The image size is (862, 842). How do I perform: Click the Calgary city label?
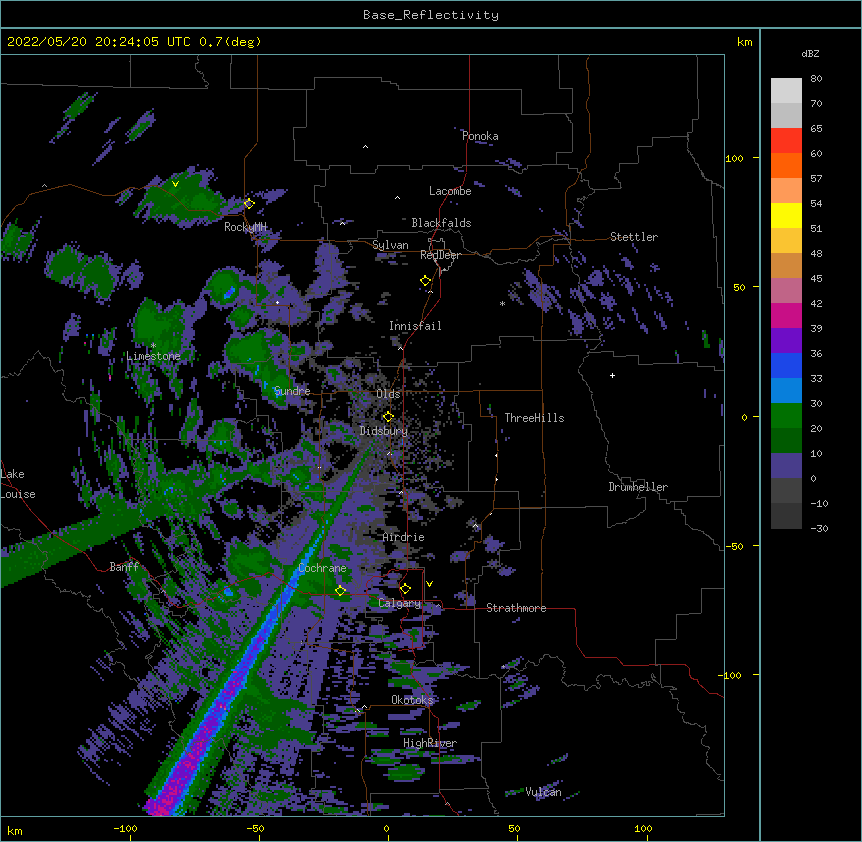click(400, 603)
